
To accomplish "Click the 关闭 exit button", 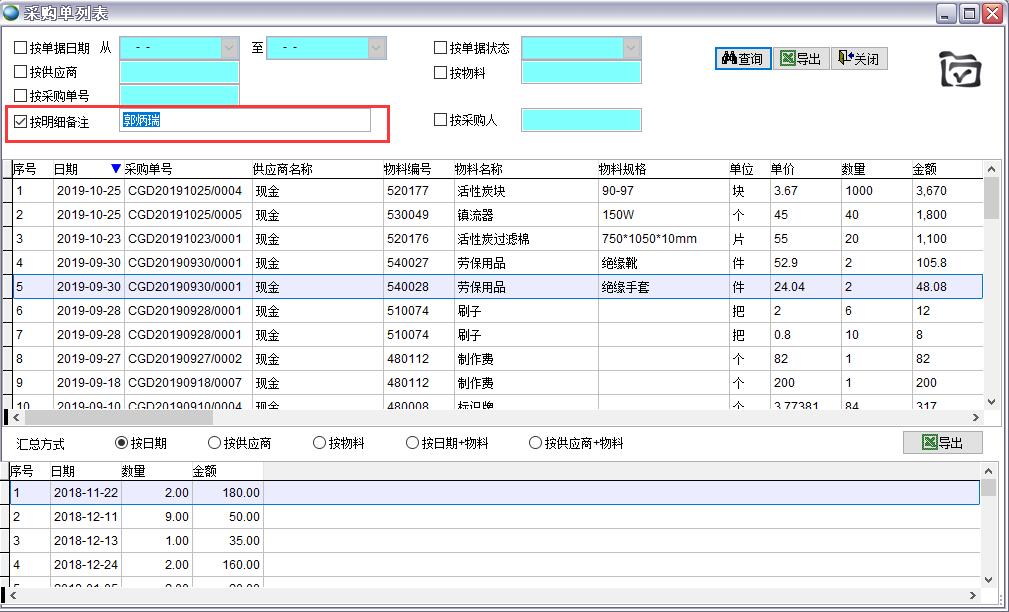I will pyautogui.click(x=859, y=59).
